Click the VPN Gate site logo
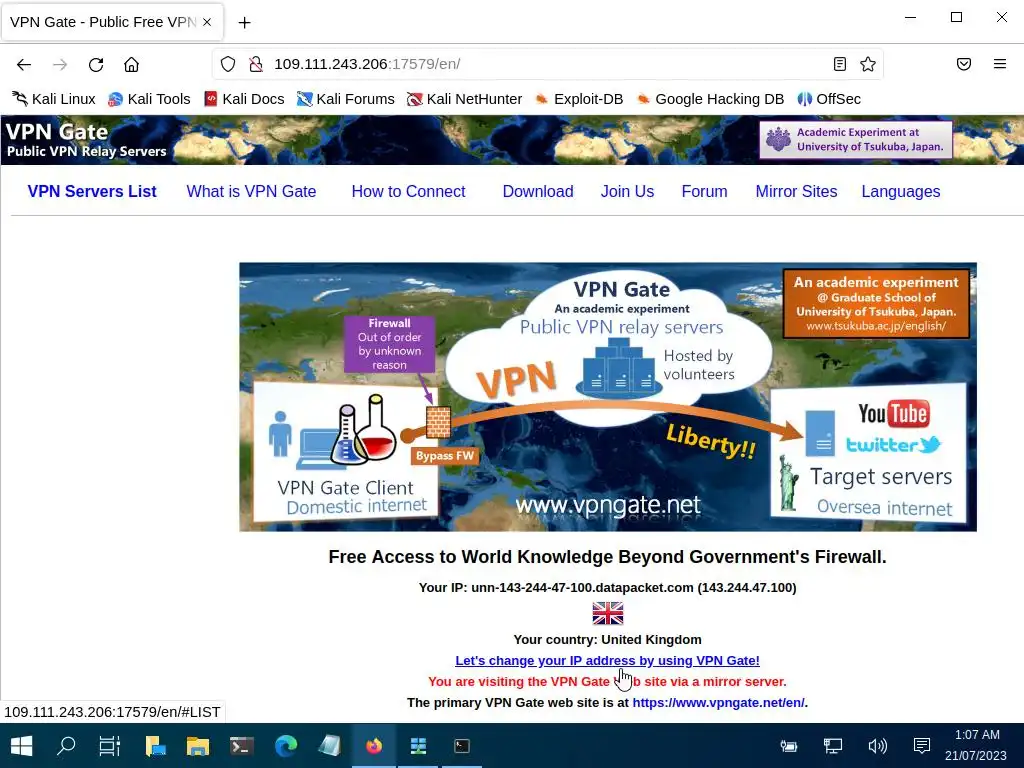Image resolution: width=1024 pixels, height=768 pixels. pos(86,140)
